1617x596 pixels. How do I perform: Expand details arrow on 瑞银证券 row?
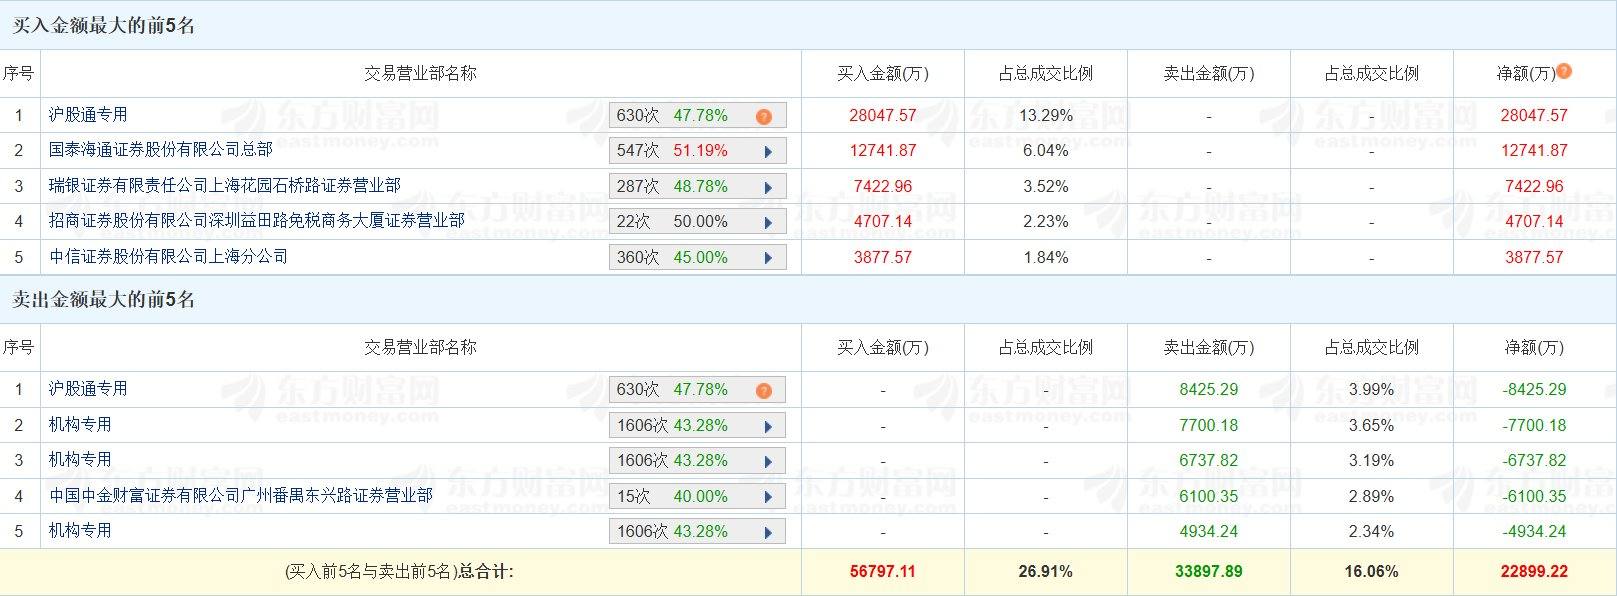coord(770,186)
